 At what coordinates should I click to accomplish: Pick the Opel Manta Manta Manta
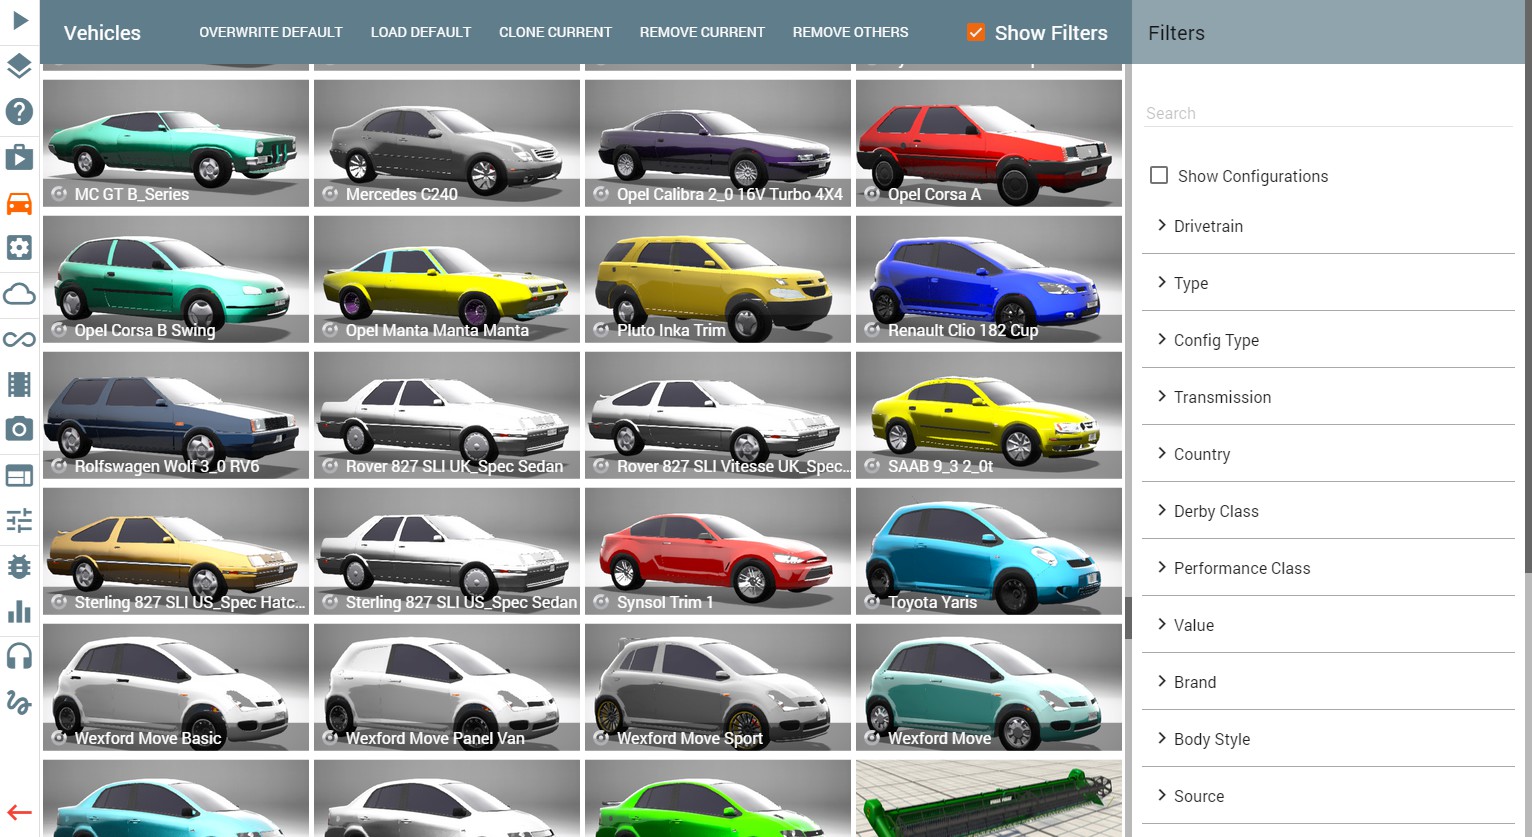tap(447, 279)
